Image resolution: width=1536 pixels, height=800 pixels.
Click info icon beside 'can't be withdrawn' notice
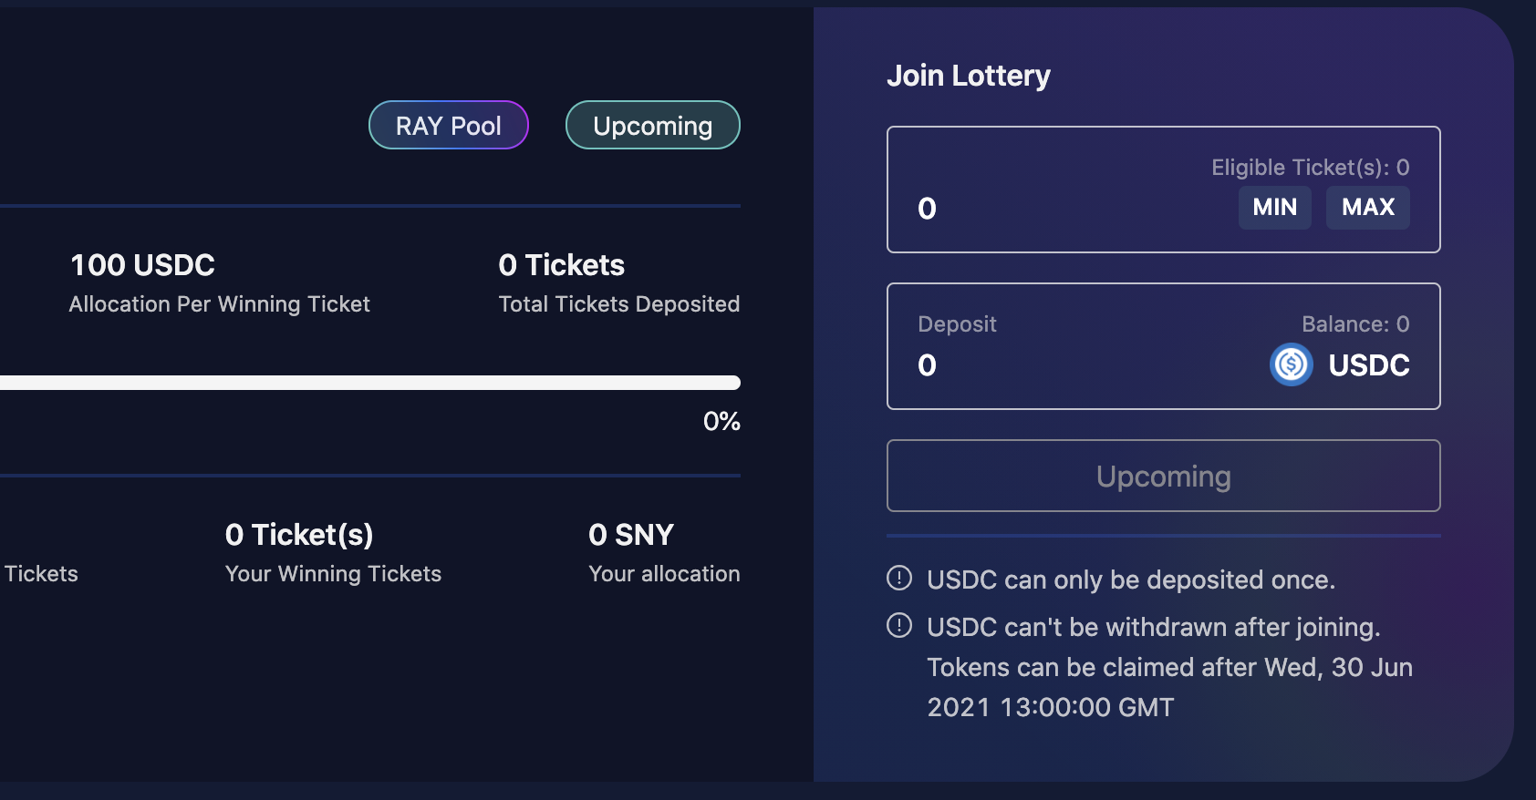coord(899,626)
